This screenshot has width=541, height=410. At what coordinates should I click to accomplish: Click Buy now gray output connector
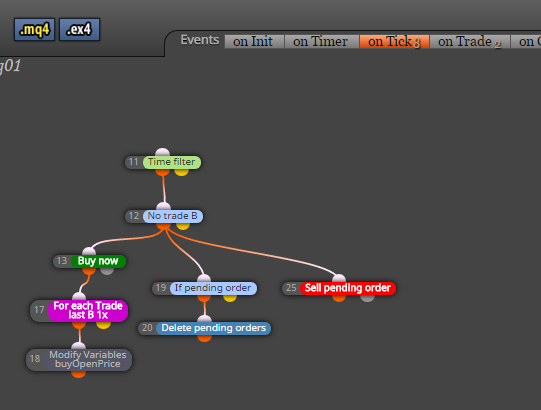tap(107, 271)
